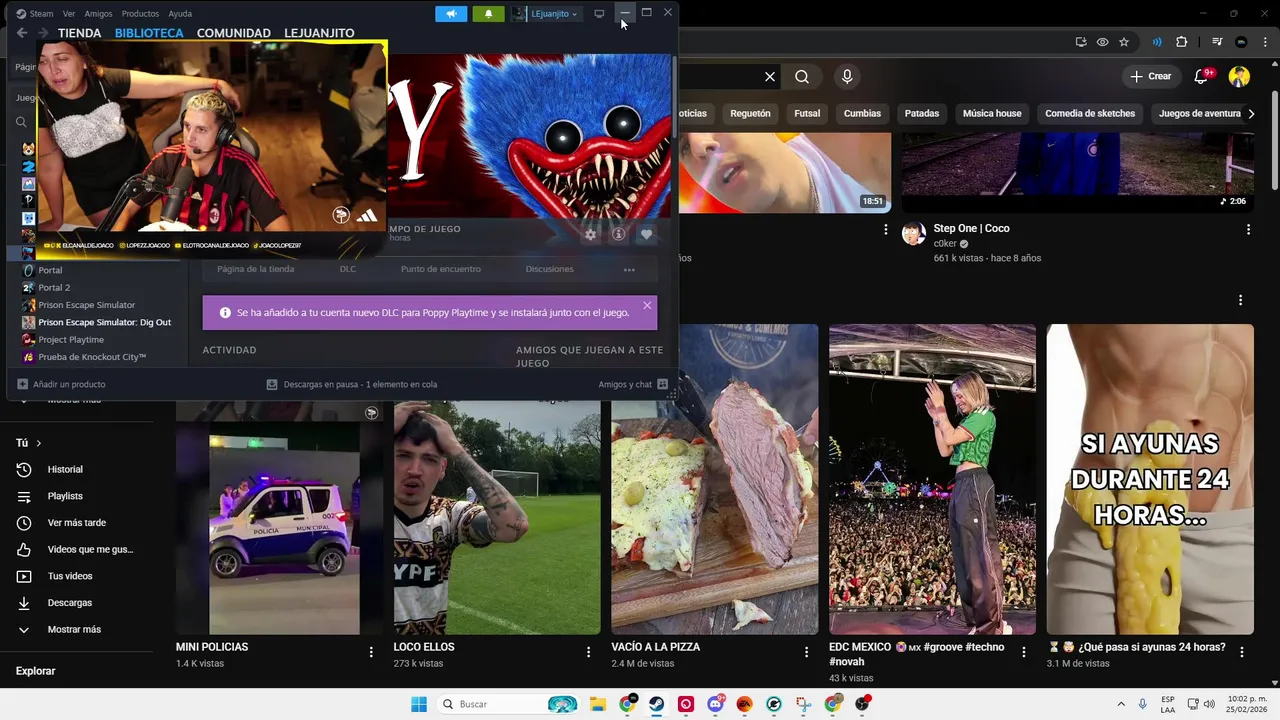This screenshot has width=1280, height=720.
Task: Open Steam announcements megaphone button
Action: pos(451,14)
